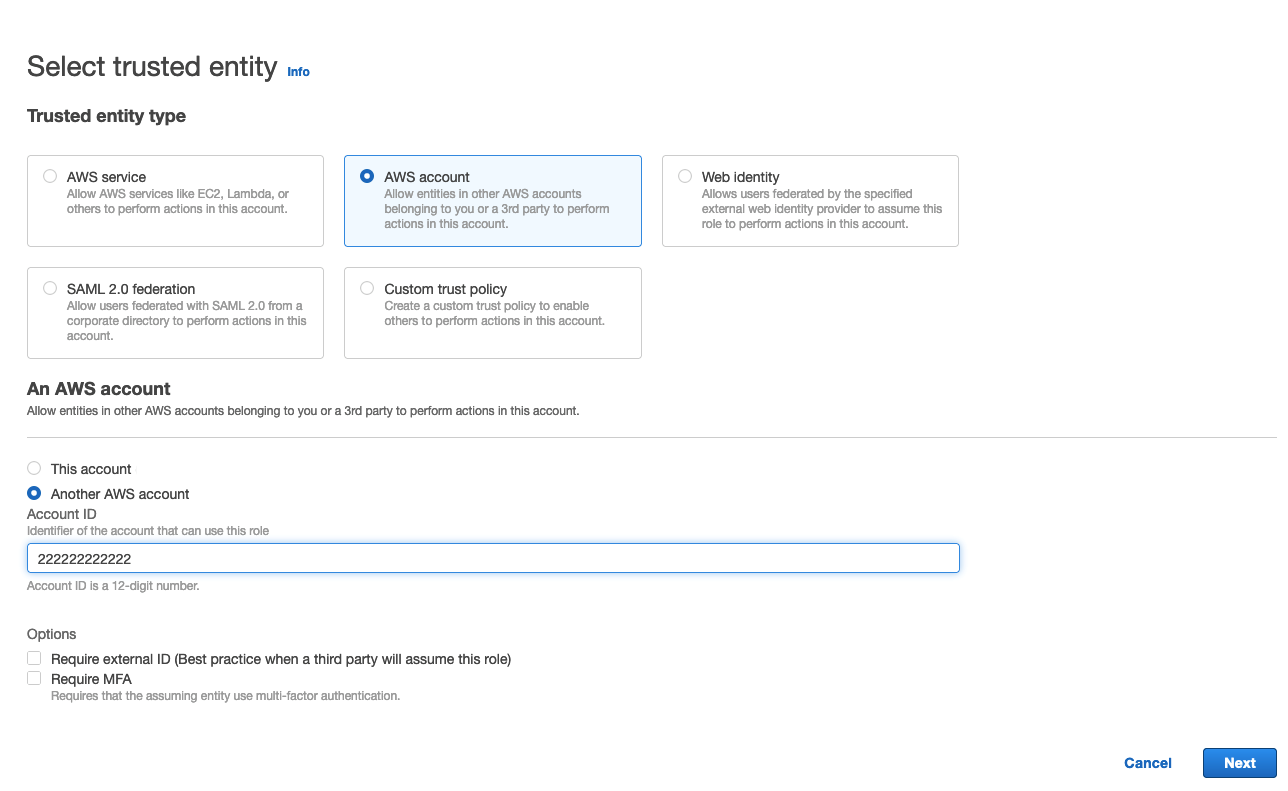Click the Next button
1288x791 pixels.
(1239, 762)
